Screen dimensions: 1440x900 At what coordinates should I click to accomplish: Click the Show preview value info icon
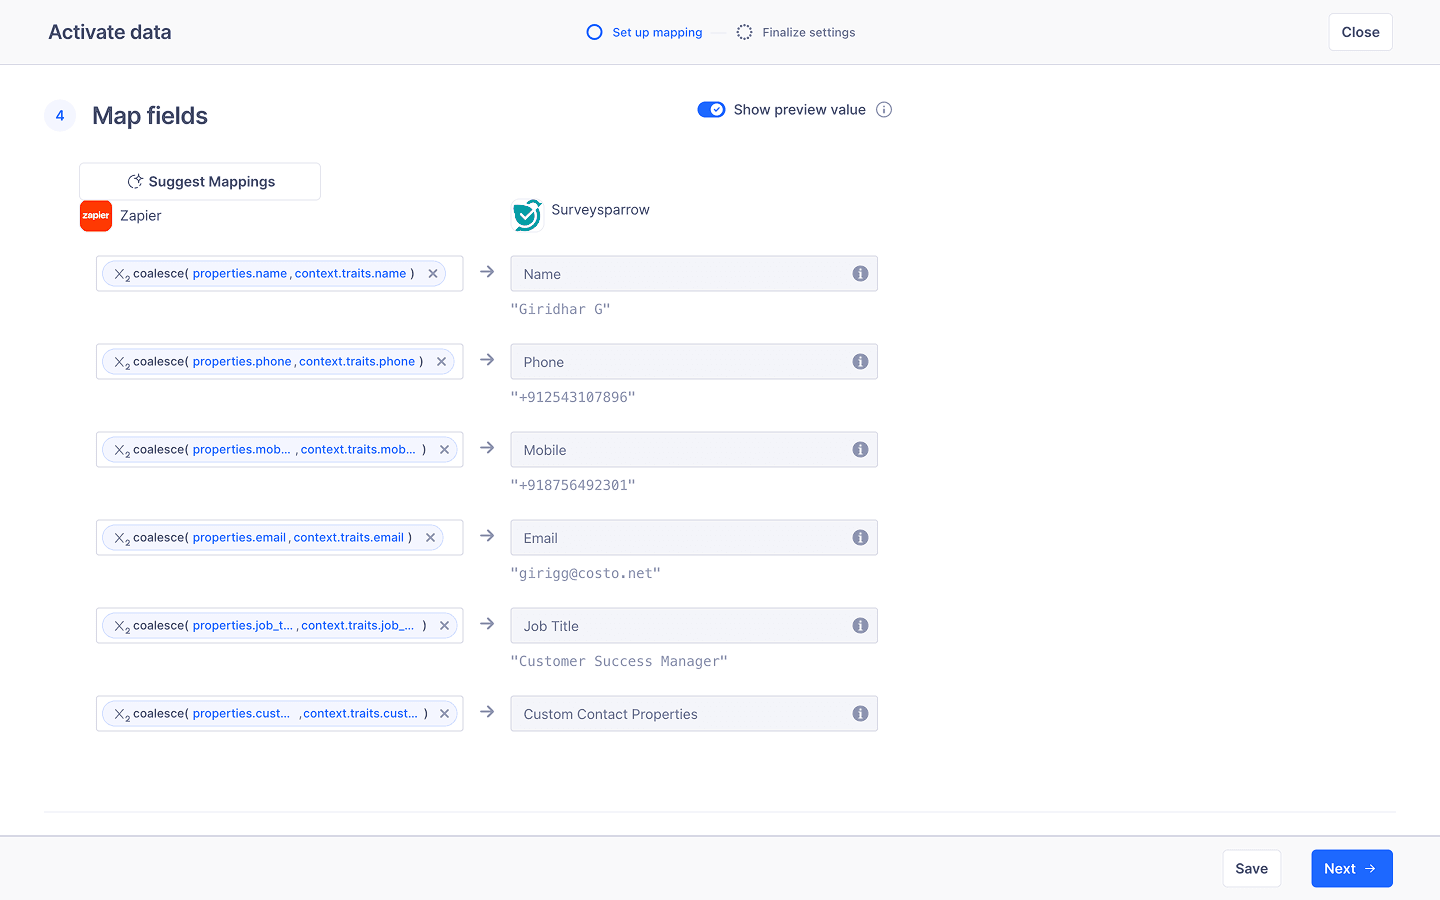click(x=884, y=110)
